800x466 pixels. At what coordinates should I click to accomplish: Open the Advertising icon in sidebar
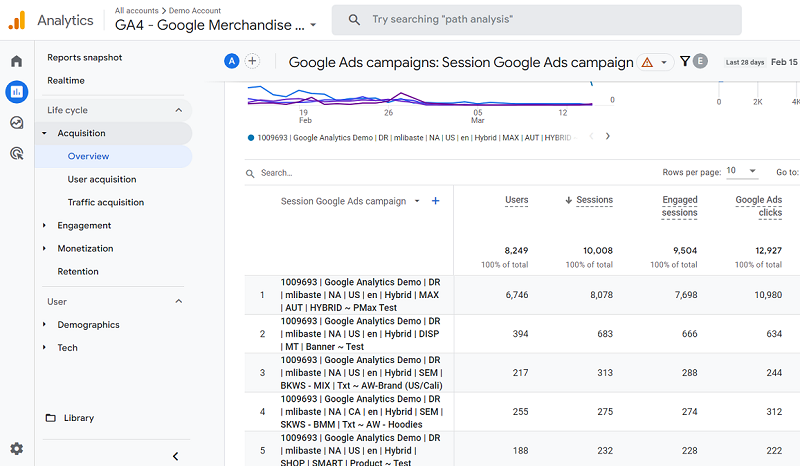pyautogui.click(x=16, y=153)
